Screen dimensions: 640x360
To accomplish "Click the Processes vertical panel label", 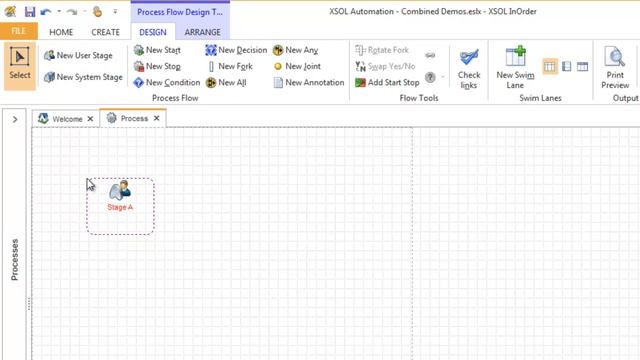I will [15, 260].
